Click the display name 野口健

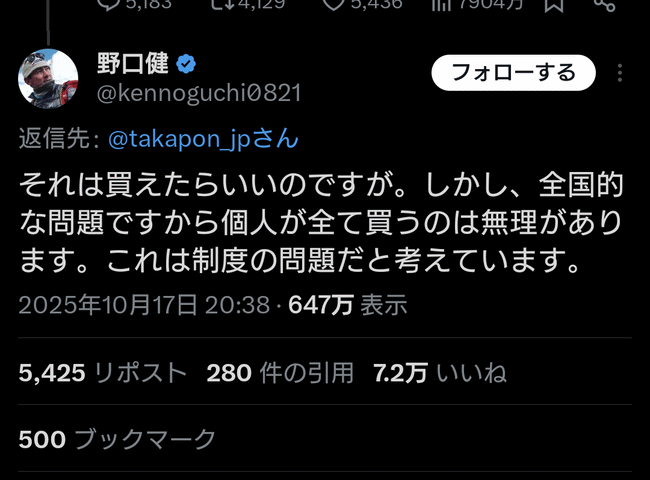point(133,64)
